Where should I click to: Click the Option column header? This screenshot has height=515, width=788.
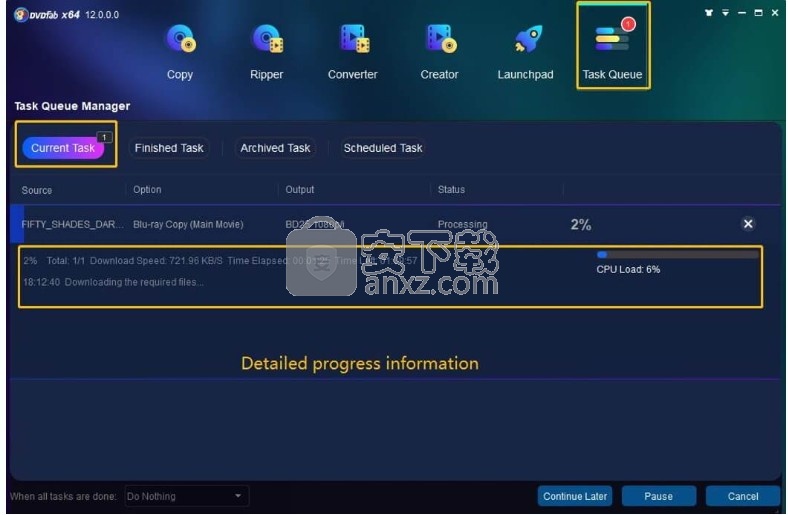(147, 189)
